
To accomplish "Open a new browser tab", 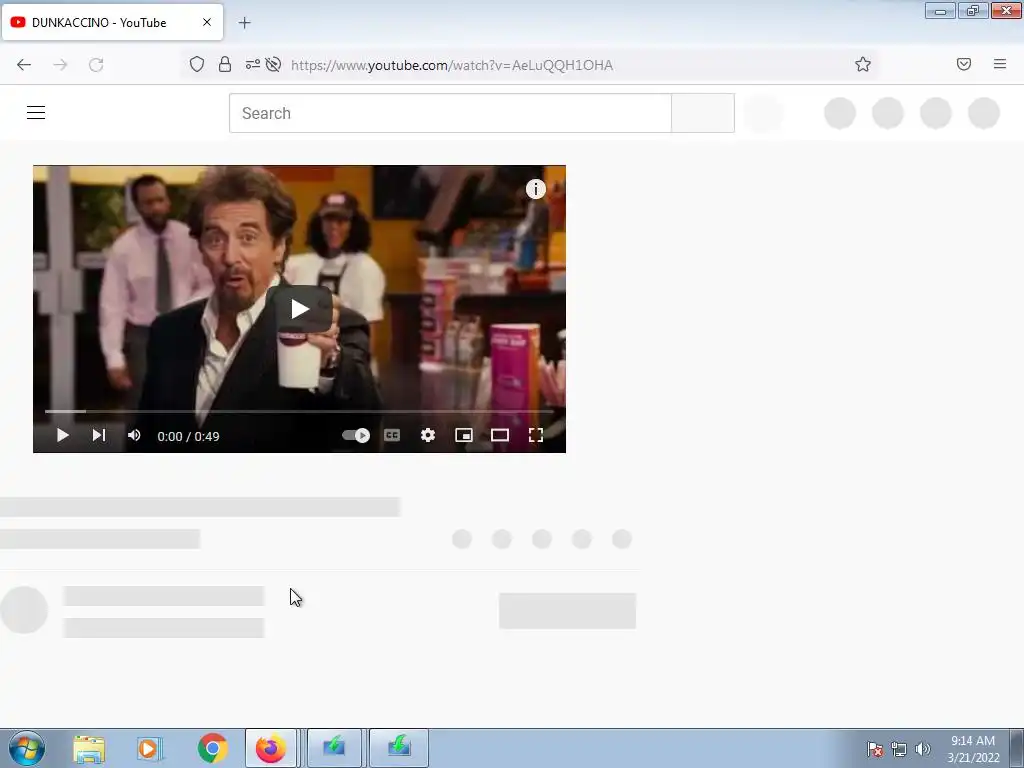I will [244, 23].
